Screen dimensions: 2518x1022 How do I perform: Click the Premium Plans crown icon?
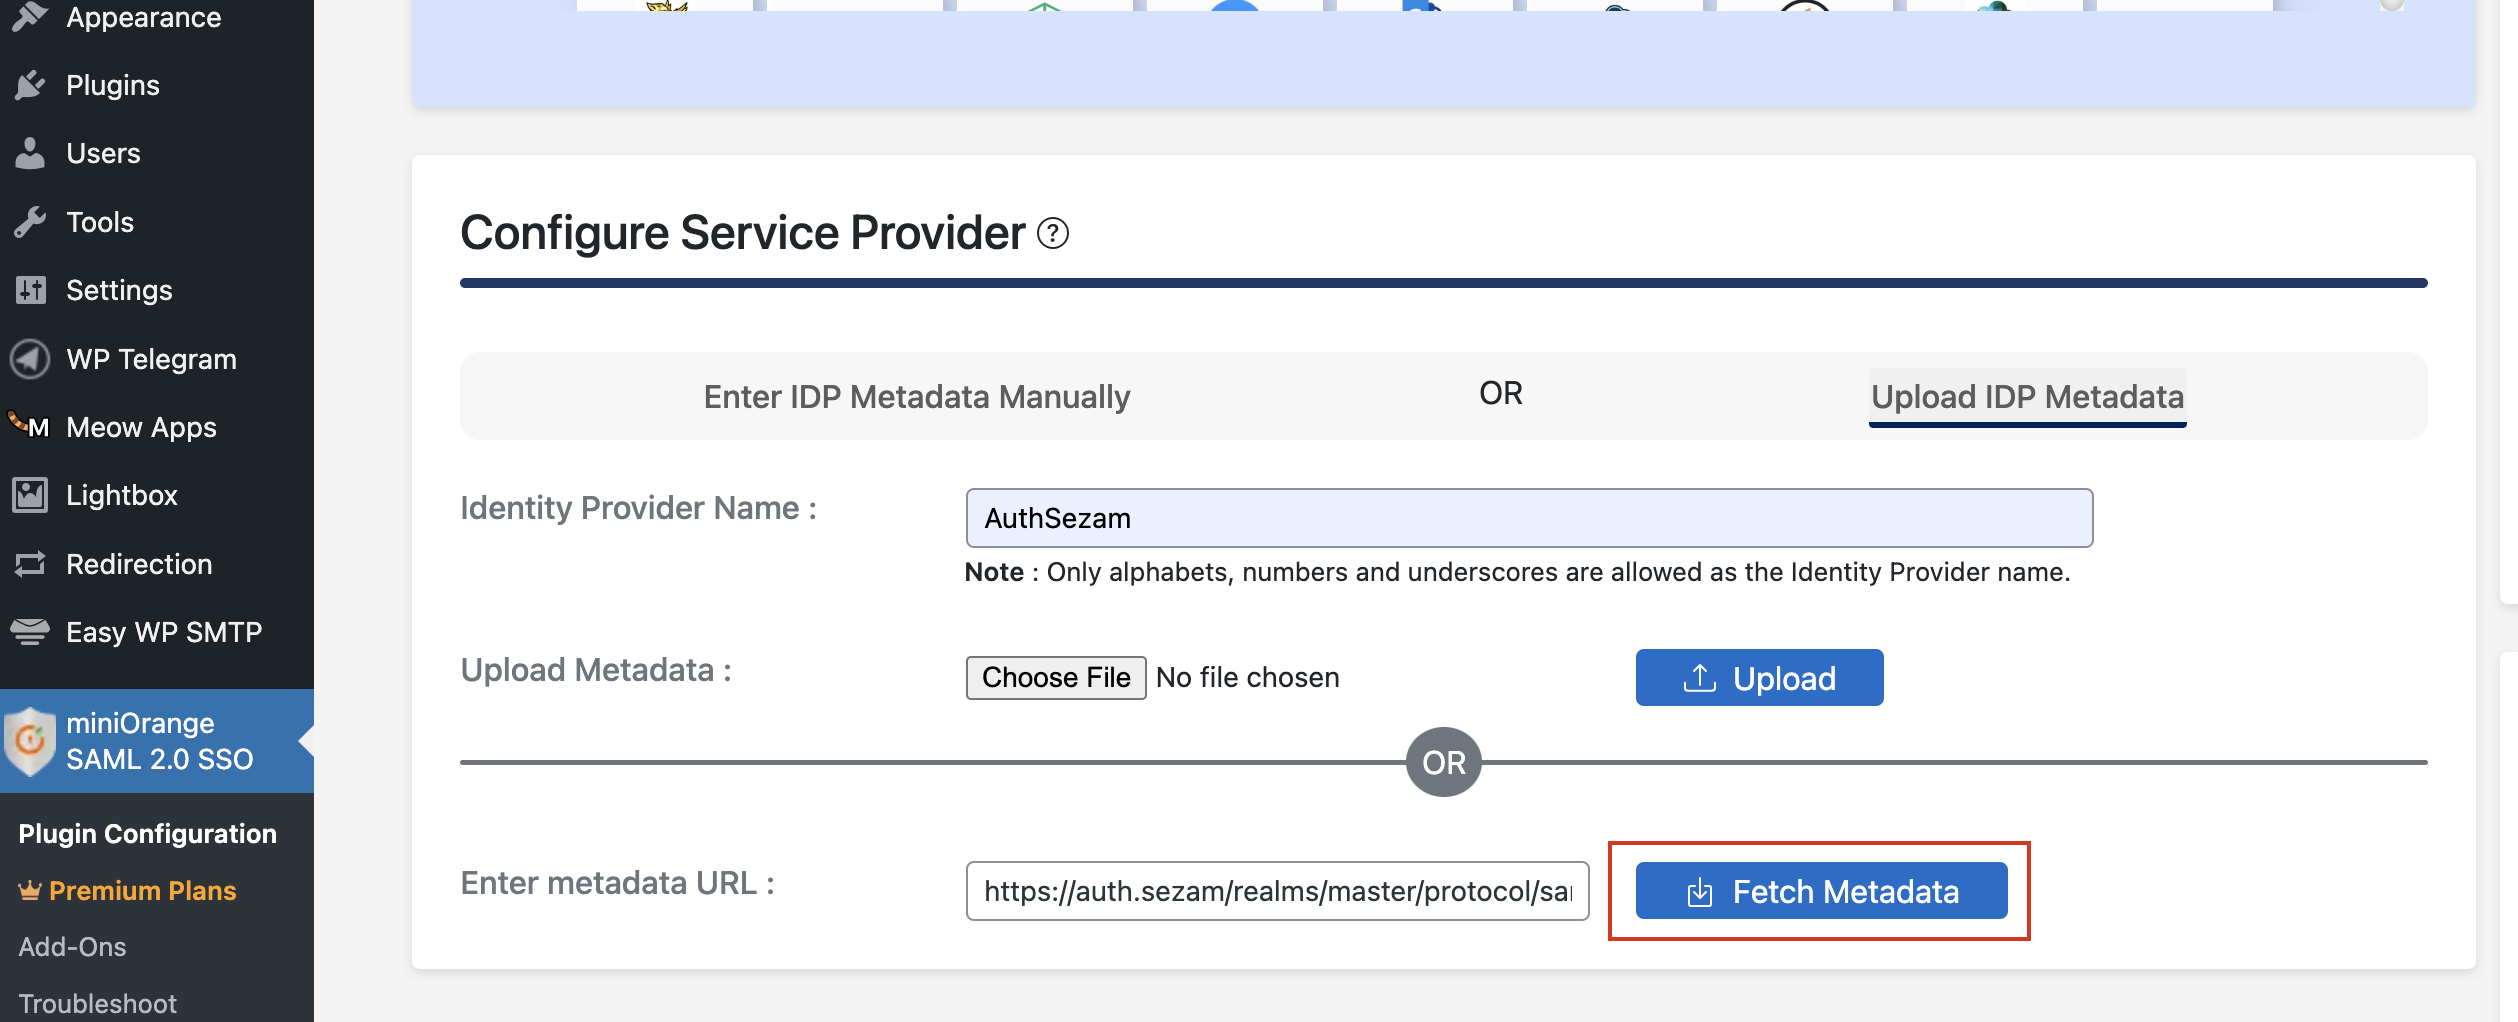pyautogui.click(x=30, y=890)
